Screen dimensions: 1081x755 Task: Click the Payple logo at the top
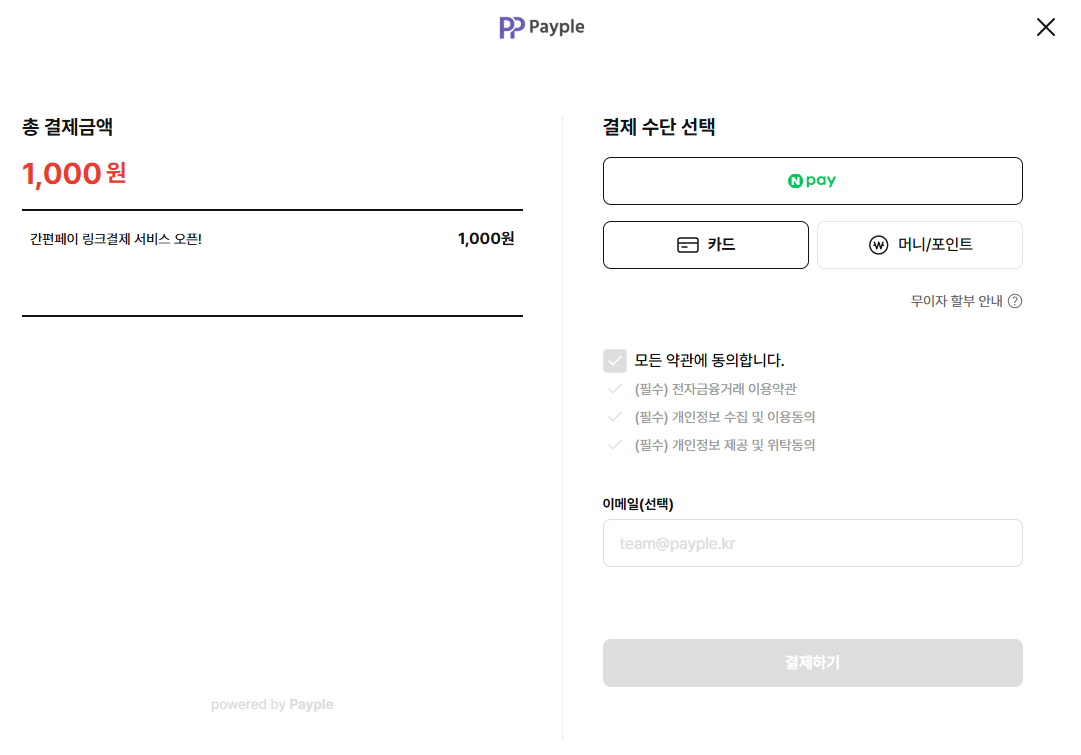click(541, 27)
